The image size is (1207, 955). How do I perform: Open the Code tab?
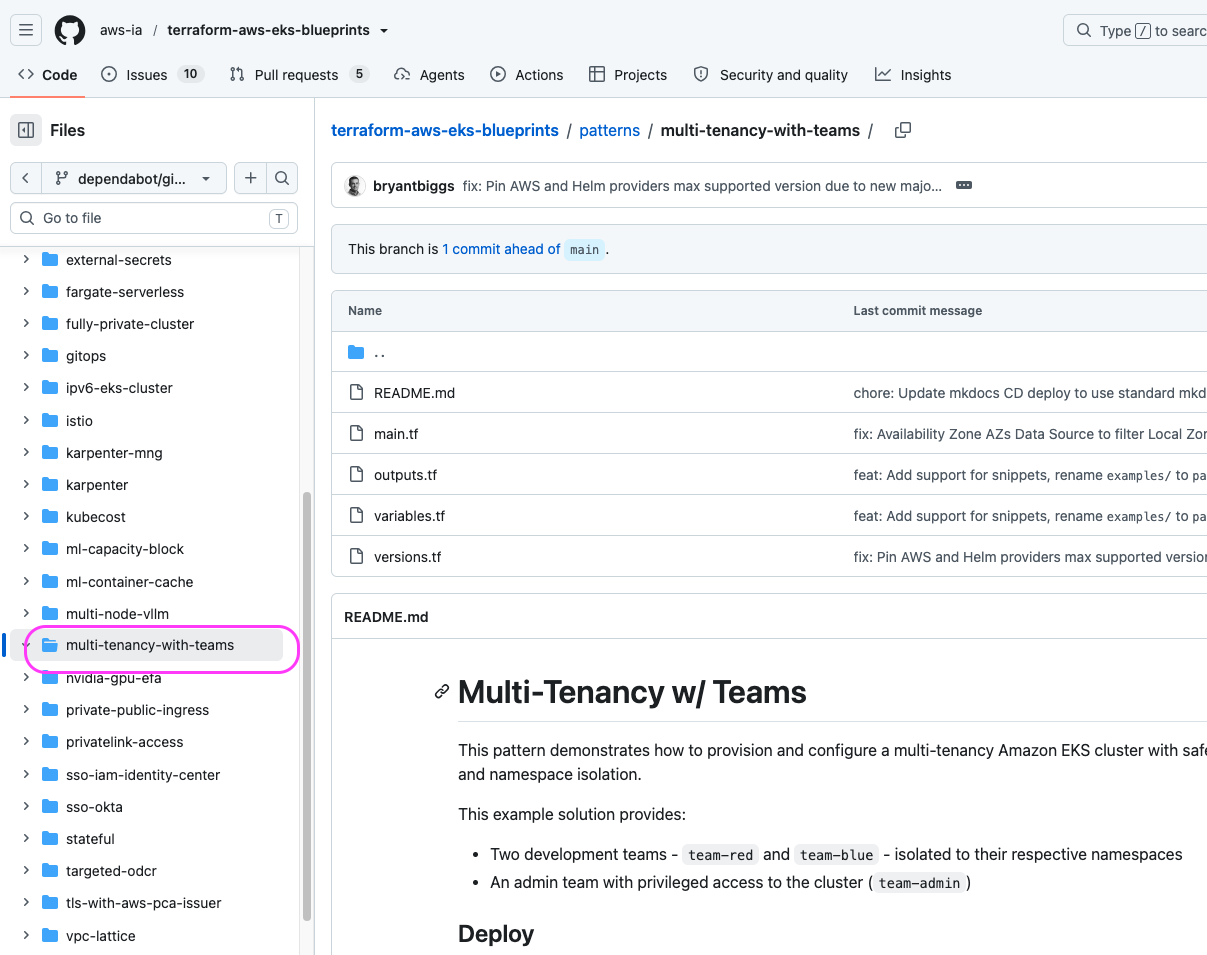pos(48,75)
